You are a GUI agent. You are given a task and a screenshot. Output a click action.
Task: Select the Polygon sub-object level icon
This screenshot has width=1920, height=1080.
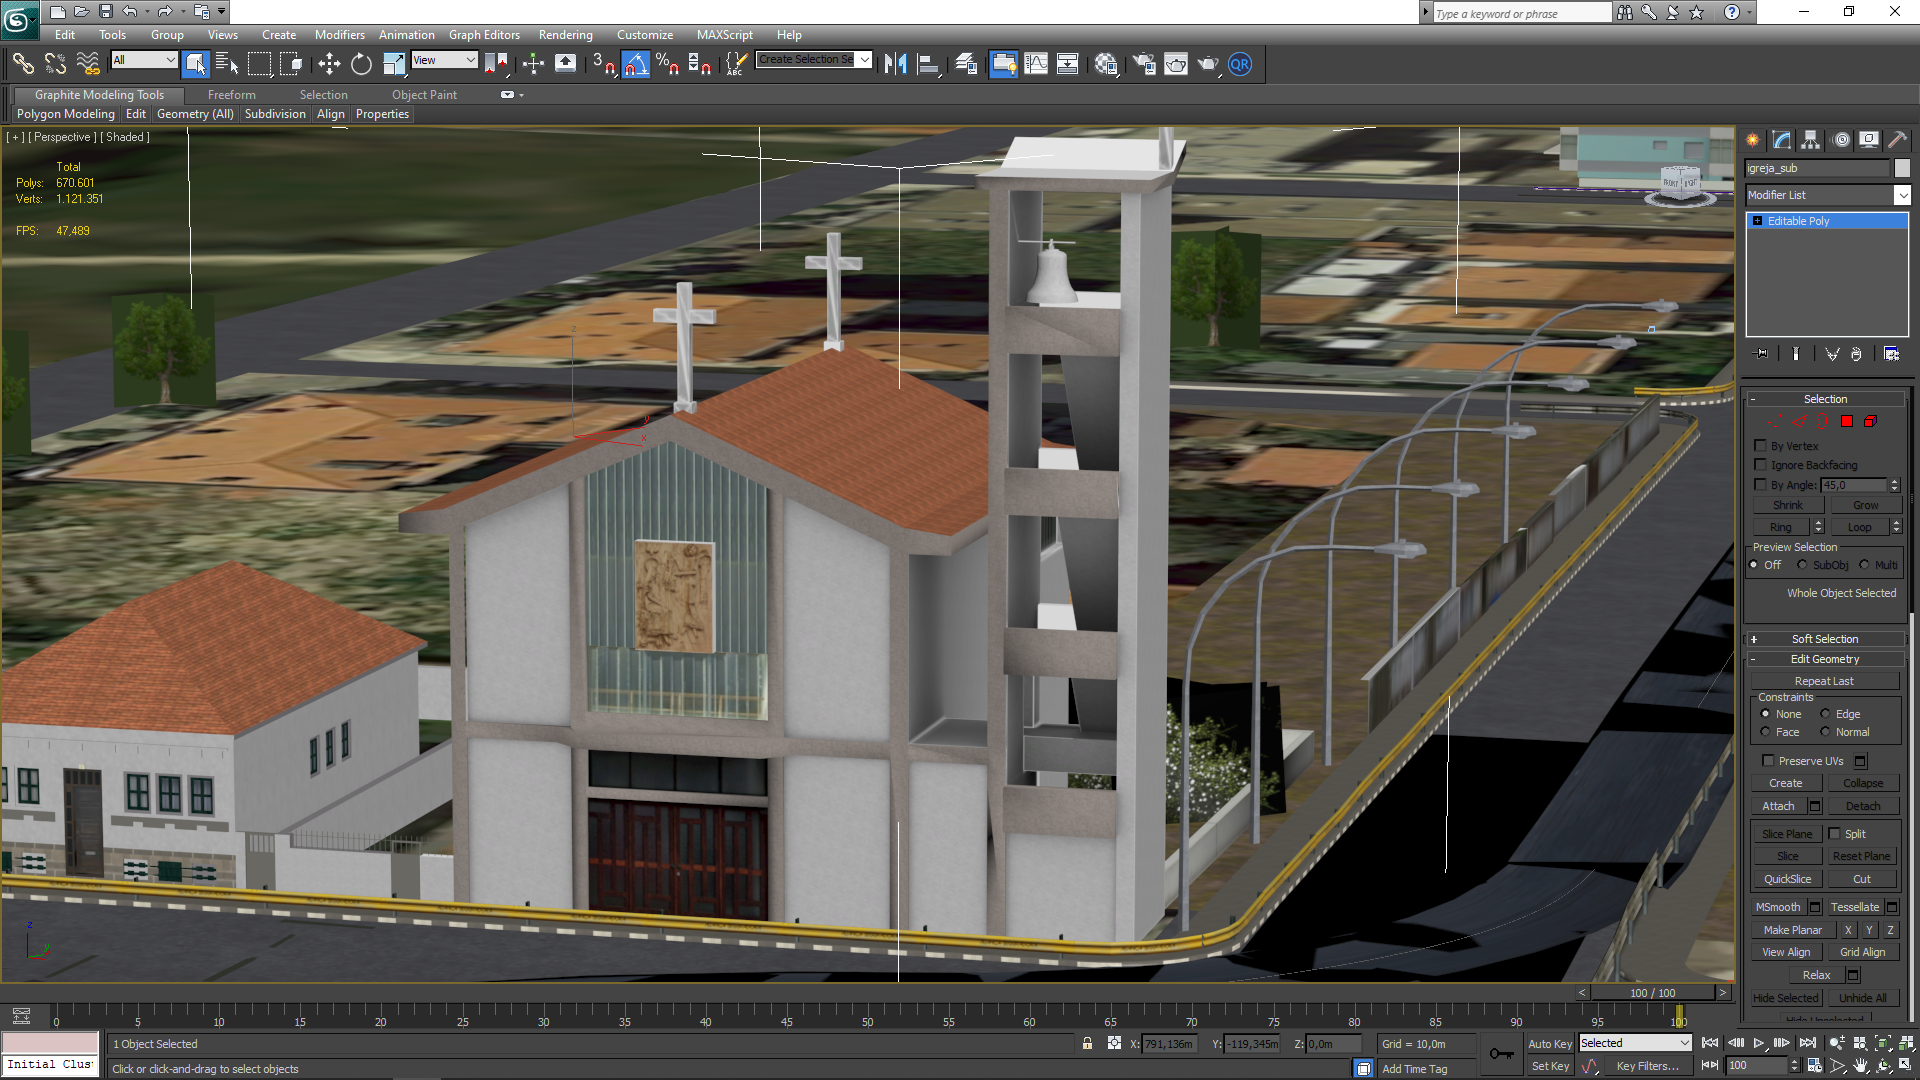tap(1847, 422)
